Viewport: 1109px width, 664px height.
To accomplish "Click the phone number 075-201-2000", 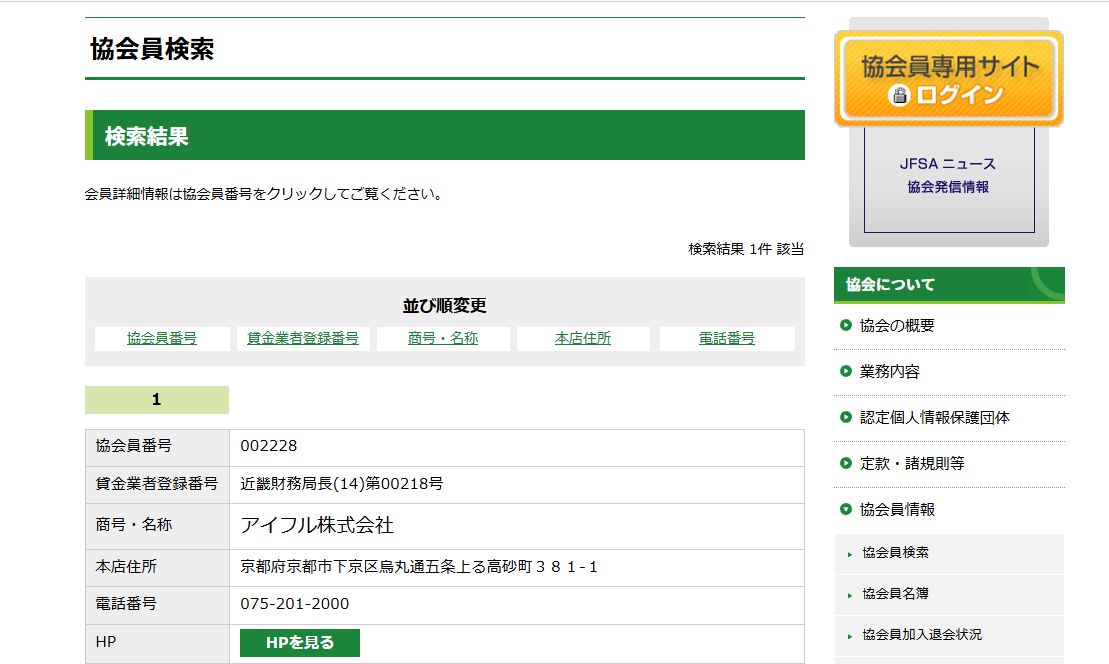I will click(x=295, y=604).
